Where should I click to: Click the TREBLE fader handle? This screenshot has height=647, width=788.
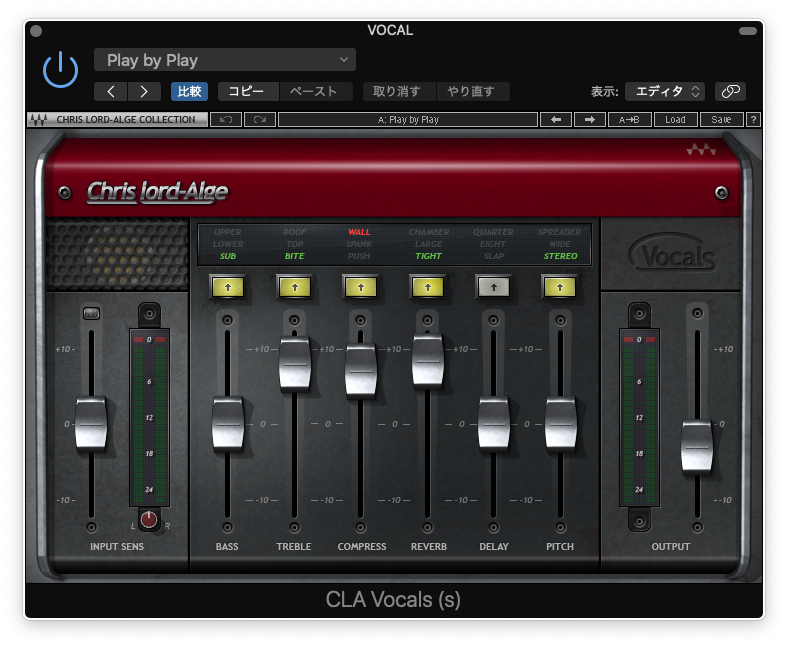294,363
